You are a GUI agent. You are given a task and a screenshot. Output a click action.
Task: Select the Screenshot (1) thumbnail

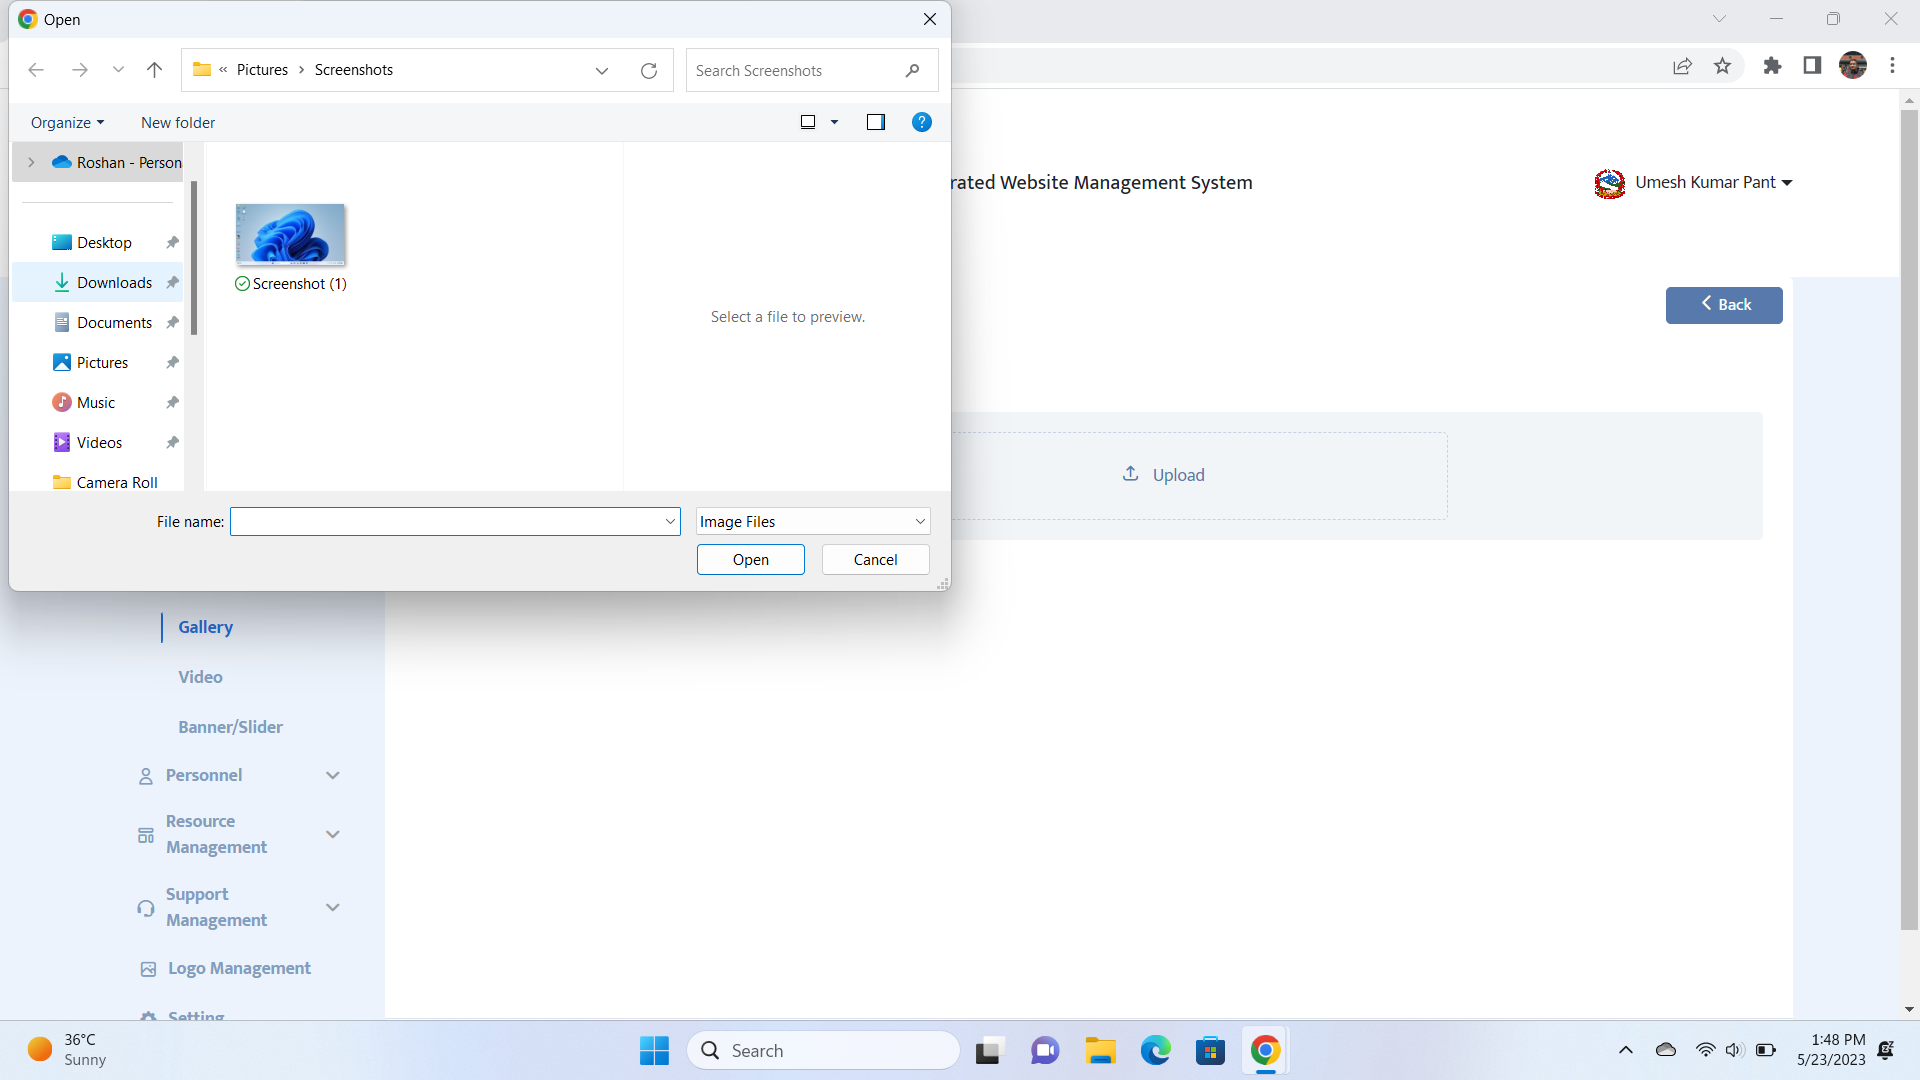[x=290, y=235]
